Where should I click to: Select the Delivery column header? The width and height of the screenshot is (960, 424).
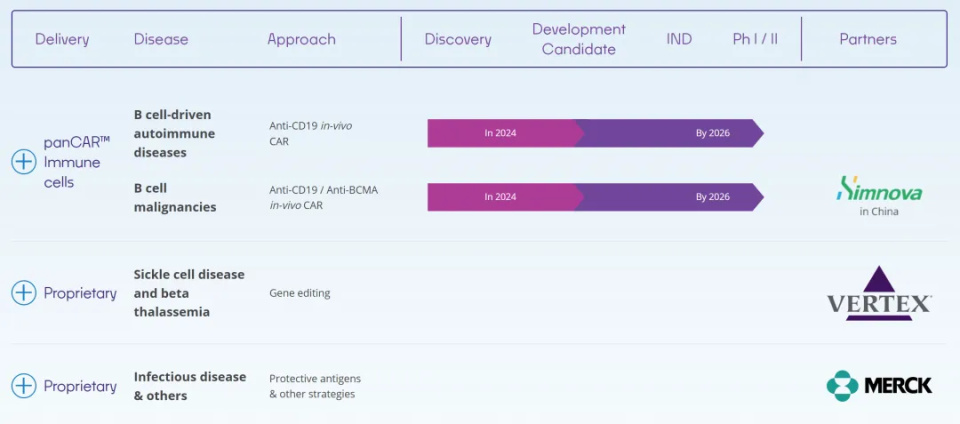tap(62, 39)
